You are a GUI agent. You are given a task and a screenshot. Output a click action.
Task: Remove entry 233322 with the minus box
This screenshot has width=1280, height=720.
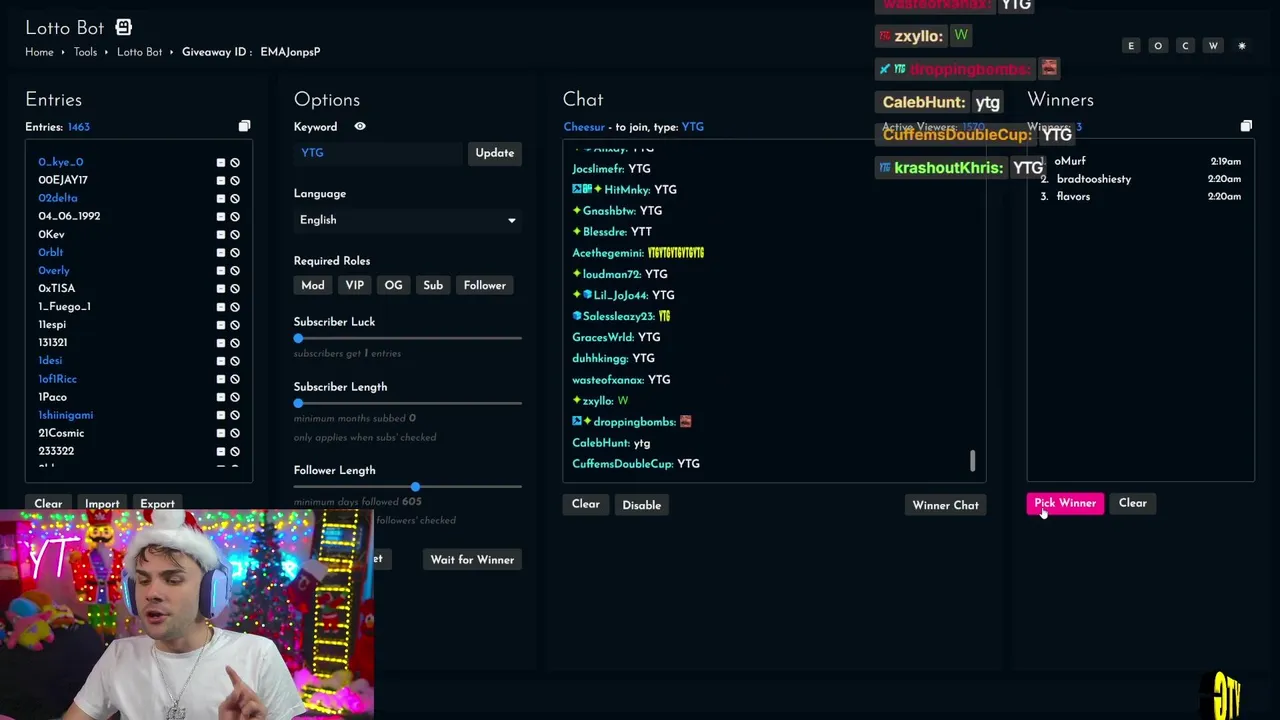tap(221, 451)
